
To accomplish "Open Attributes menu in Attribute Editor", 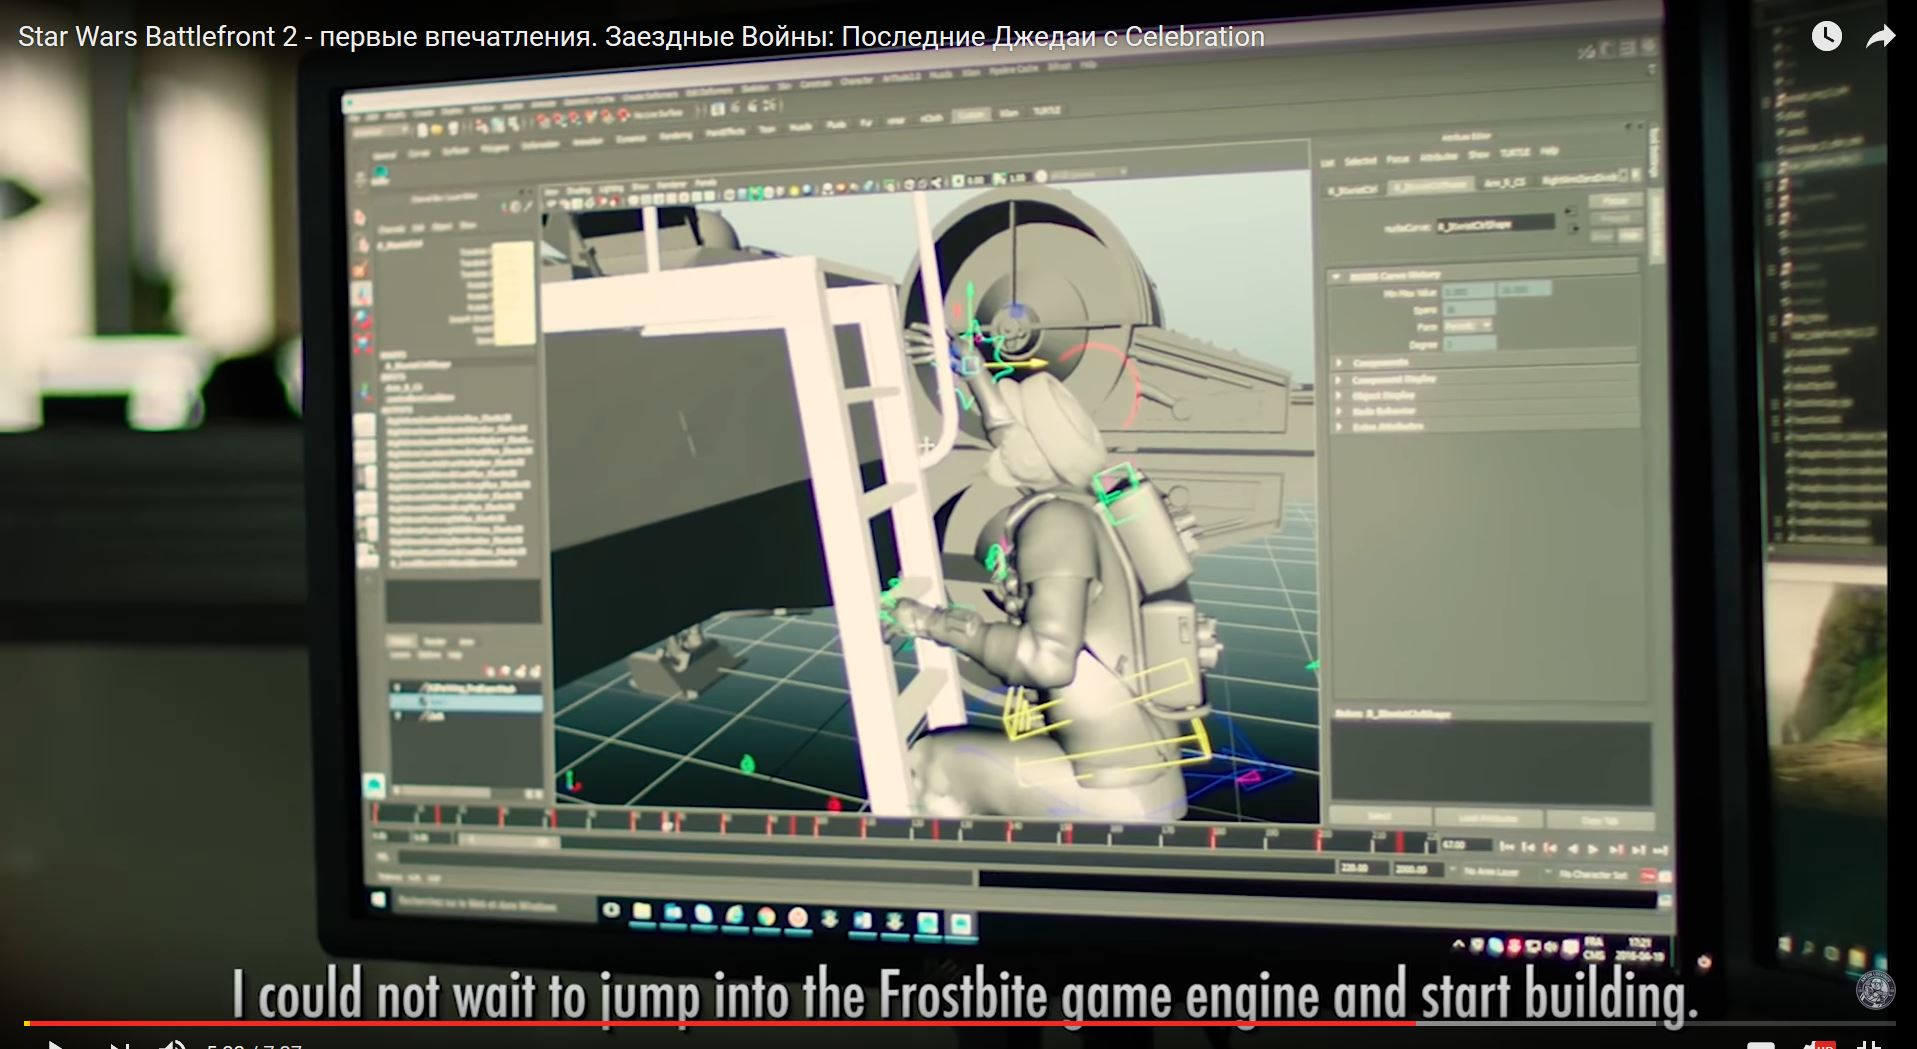I will (x=1439, y=157).
